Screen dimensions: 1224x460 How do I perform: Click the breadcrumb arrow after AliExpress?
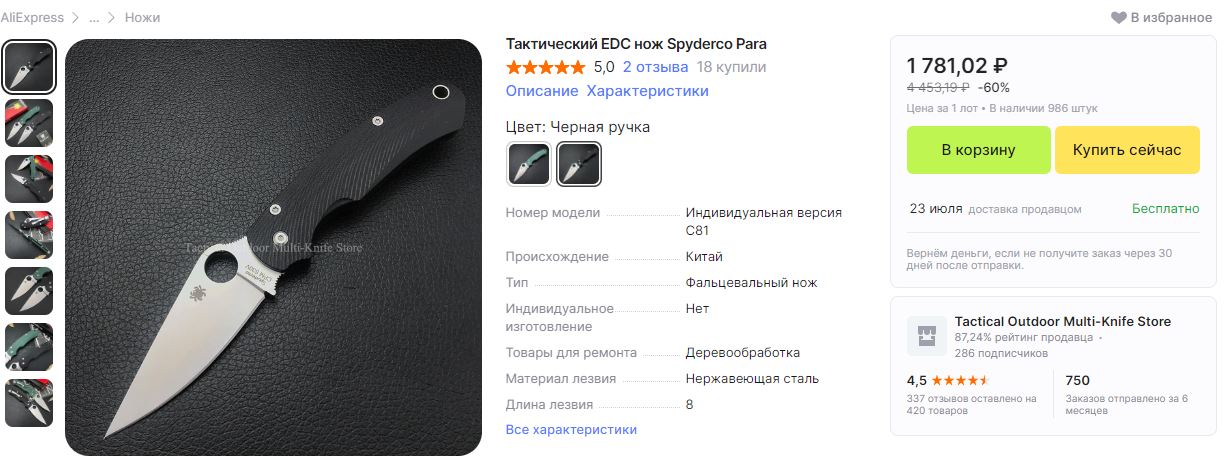pos(75,17)
